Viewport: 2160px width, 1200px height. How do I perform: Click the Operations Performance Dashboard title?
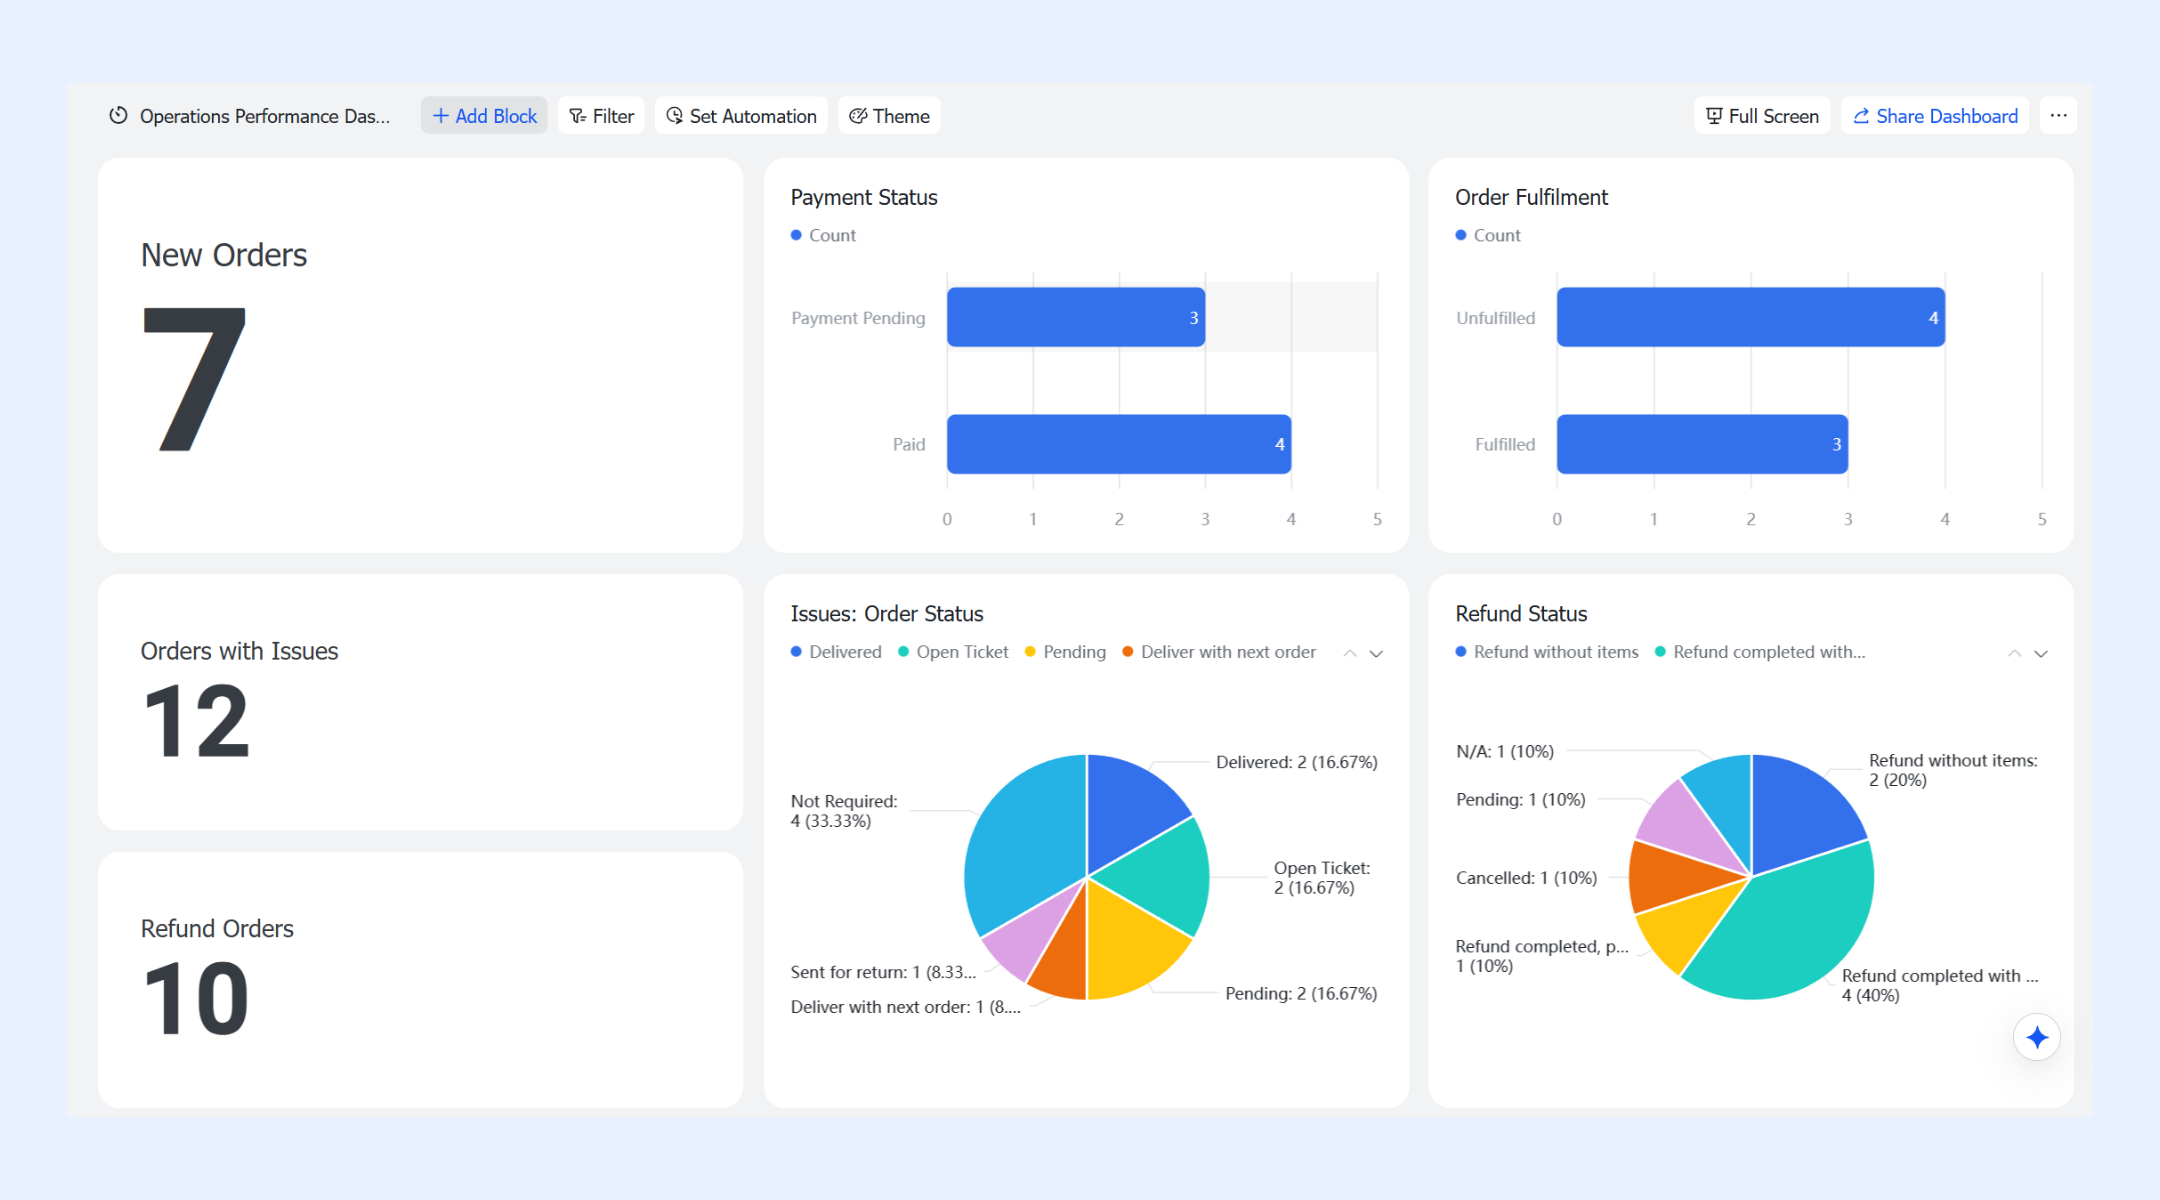point(265,116)
